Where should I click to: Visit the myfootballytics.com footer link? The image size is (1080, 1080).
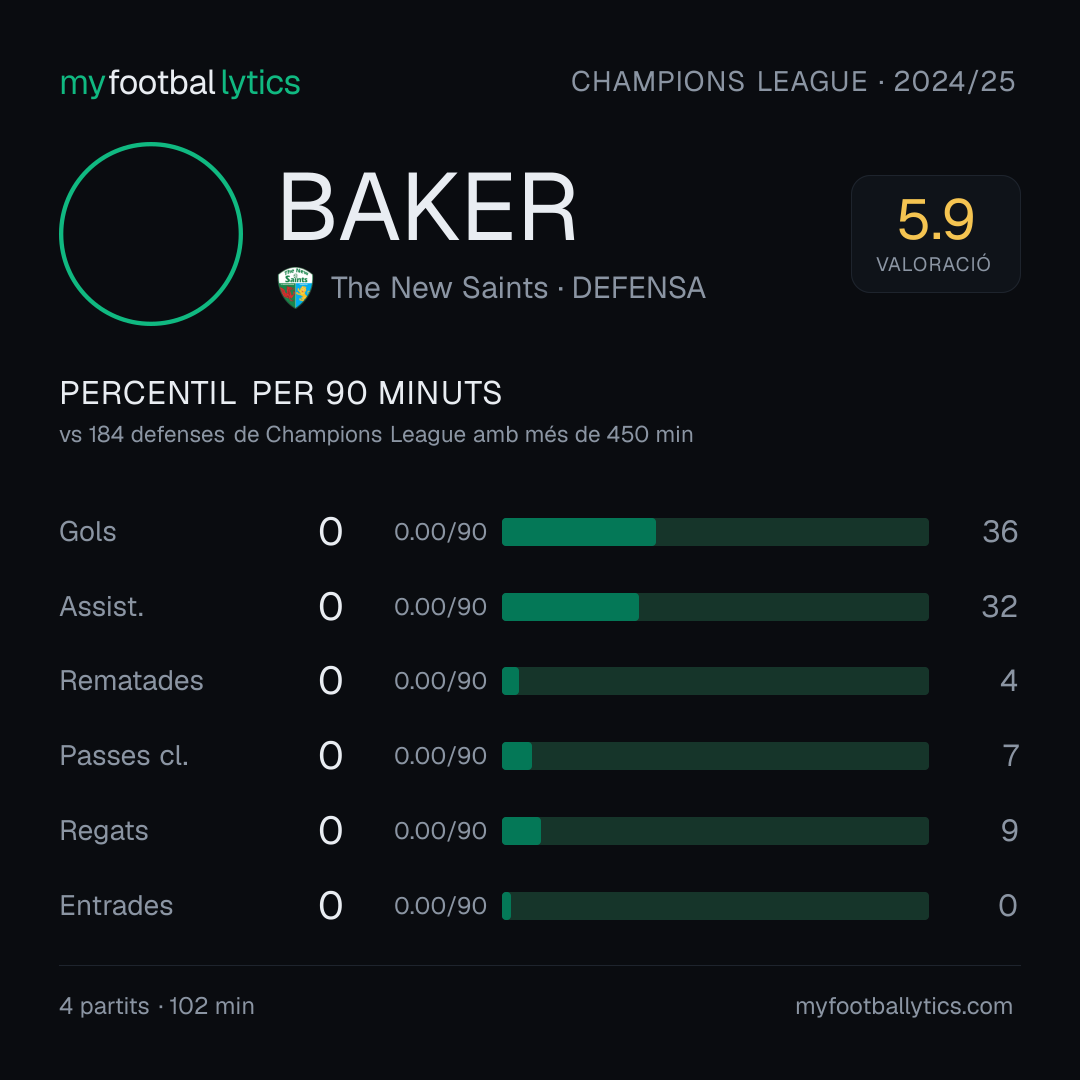click(904, 1006)
